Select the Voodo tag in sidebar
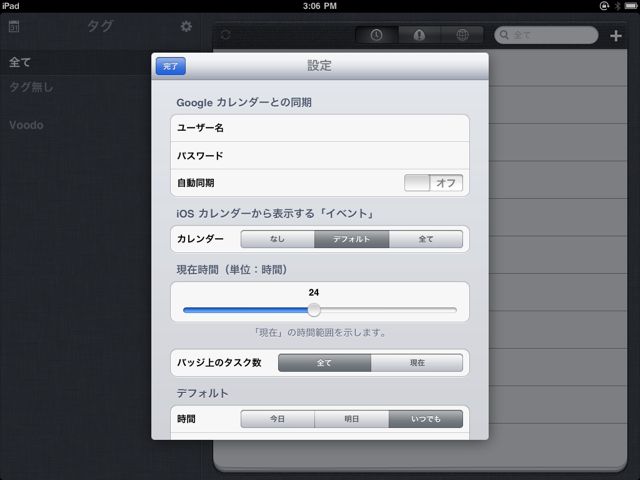Viewport: 640px width, 480px height. [x=27, y=125]
